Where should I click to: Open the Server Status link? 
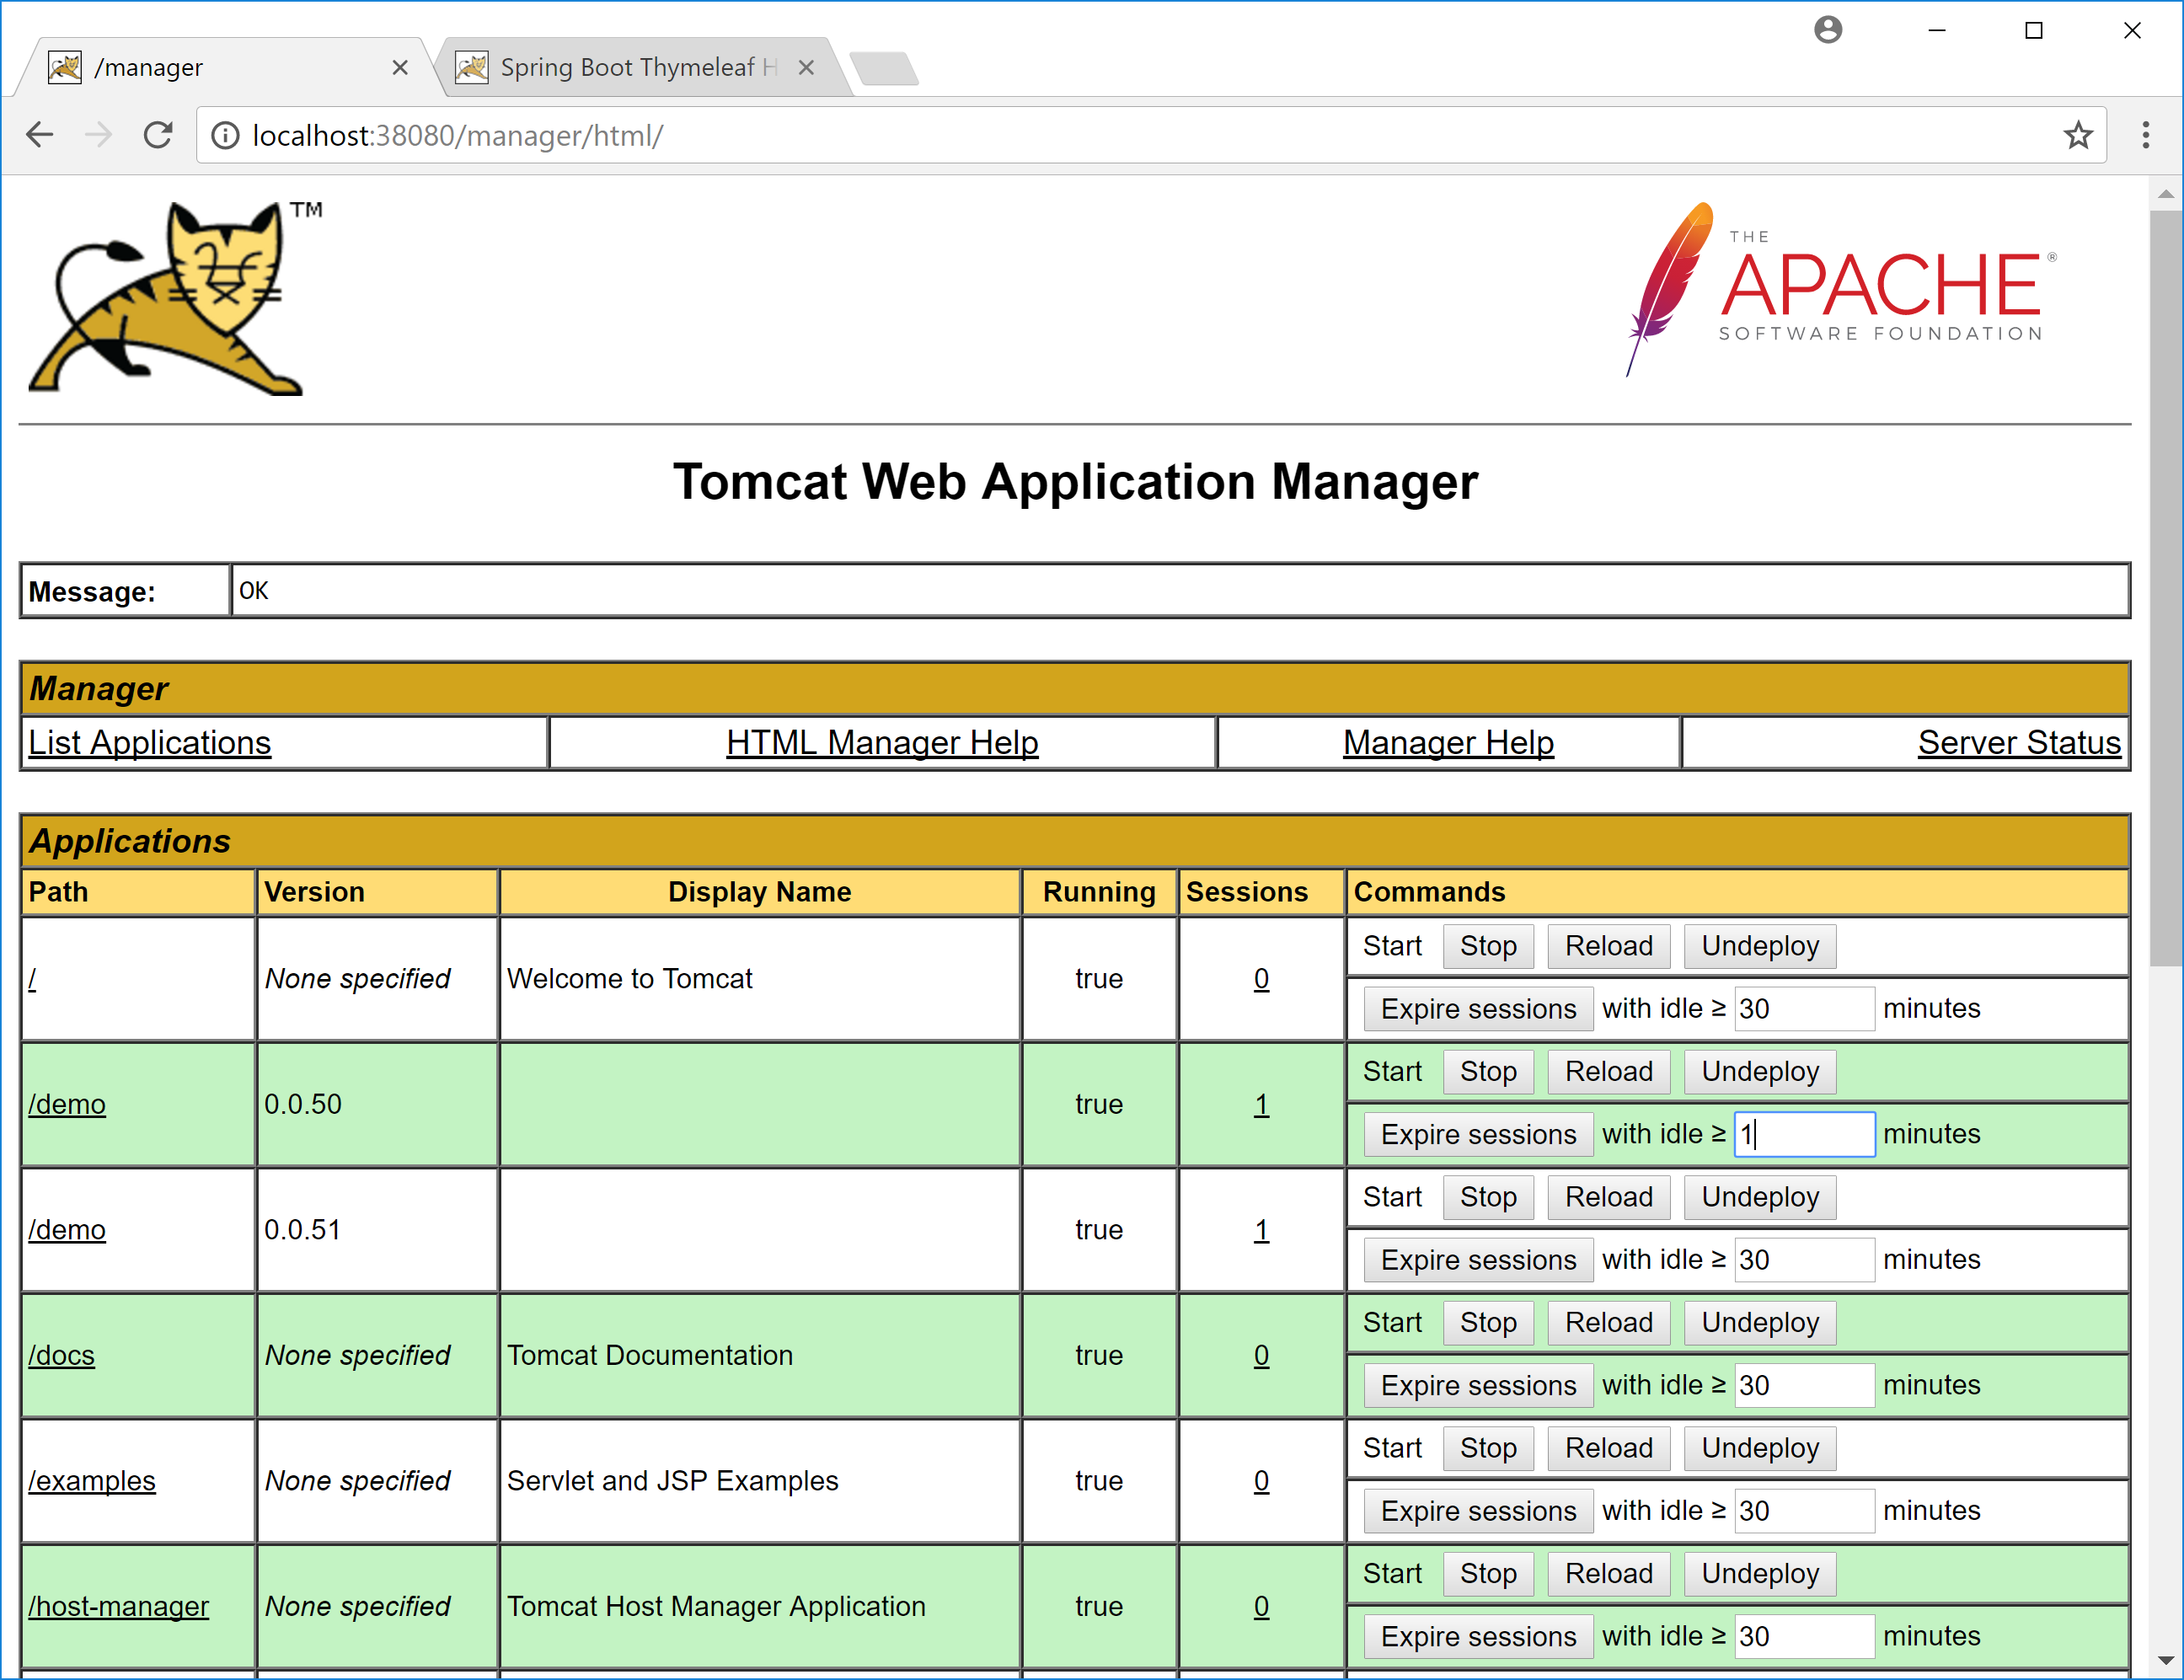2018,743
